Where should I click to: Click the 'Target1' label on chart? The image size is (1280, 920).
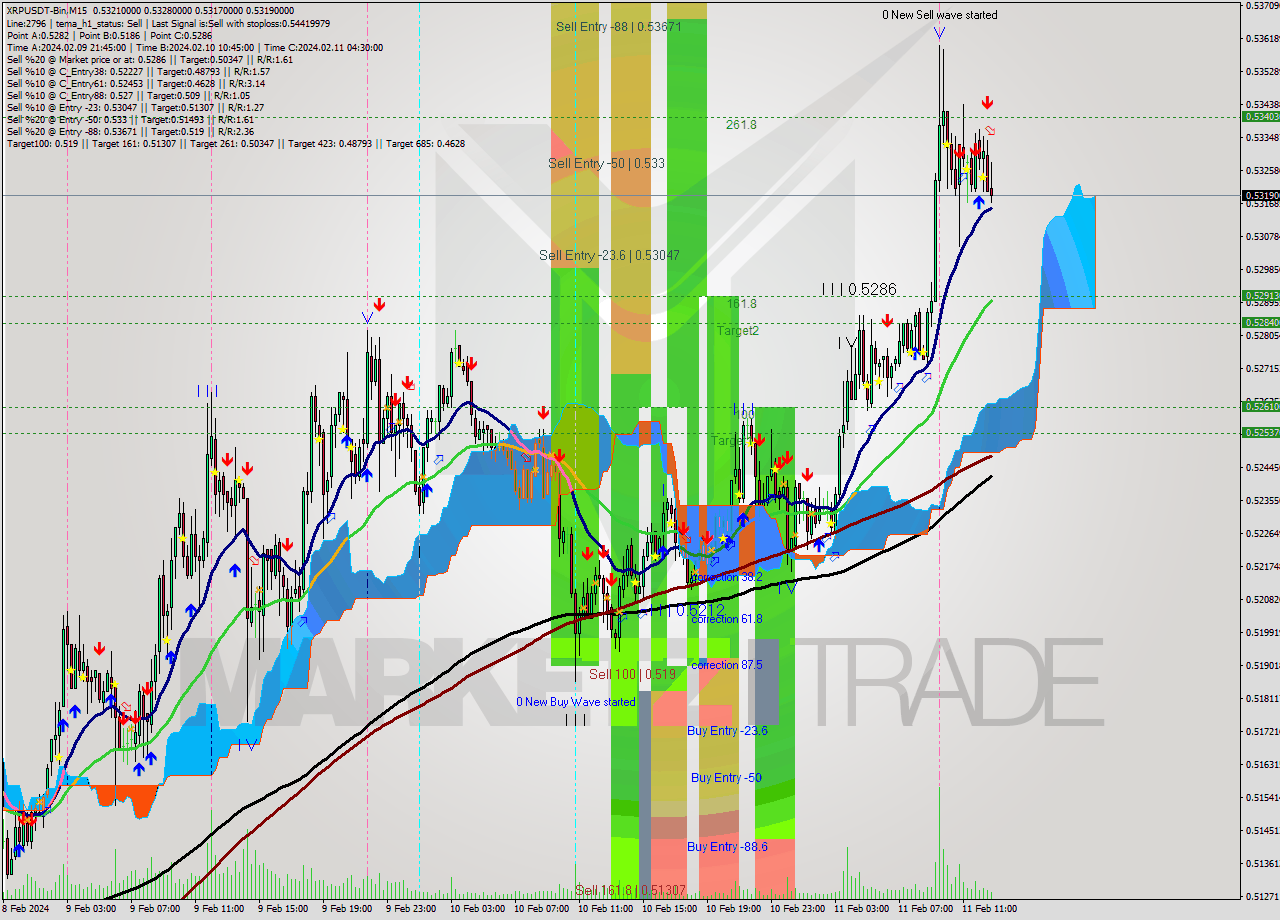(730, 441)
